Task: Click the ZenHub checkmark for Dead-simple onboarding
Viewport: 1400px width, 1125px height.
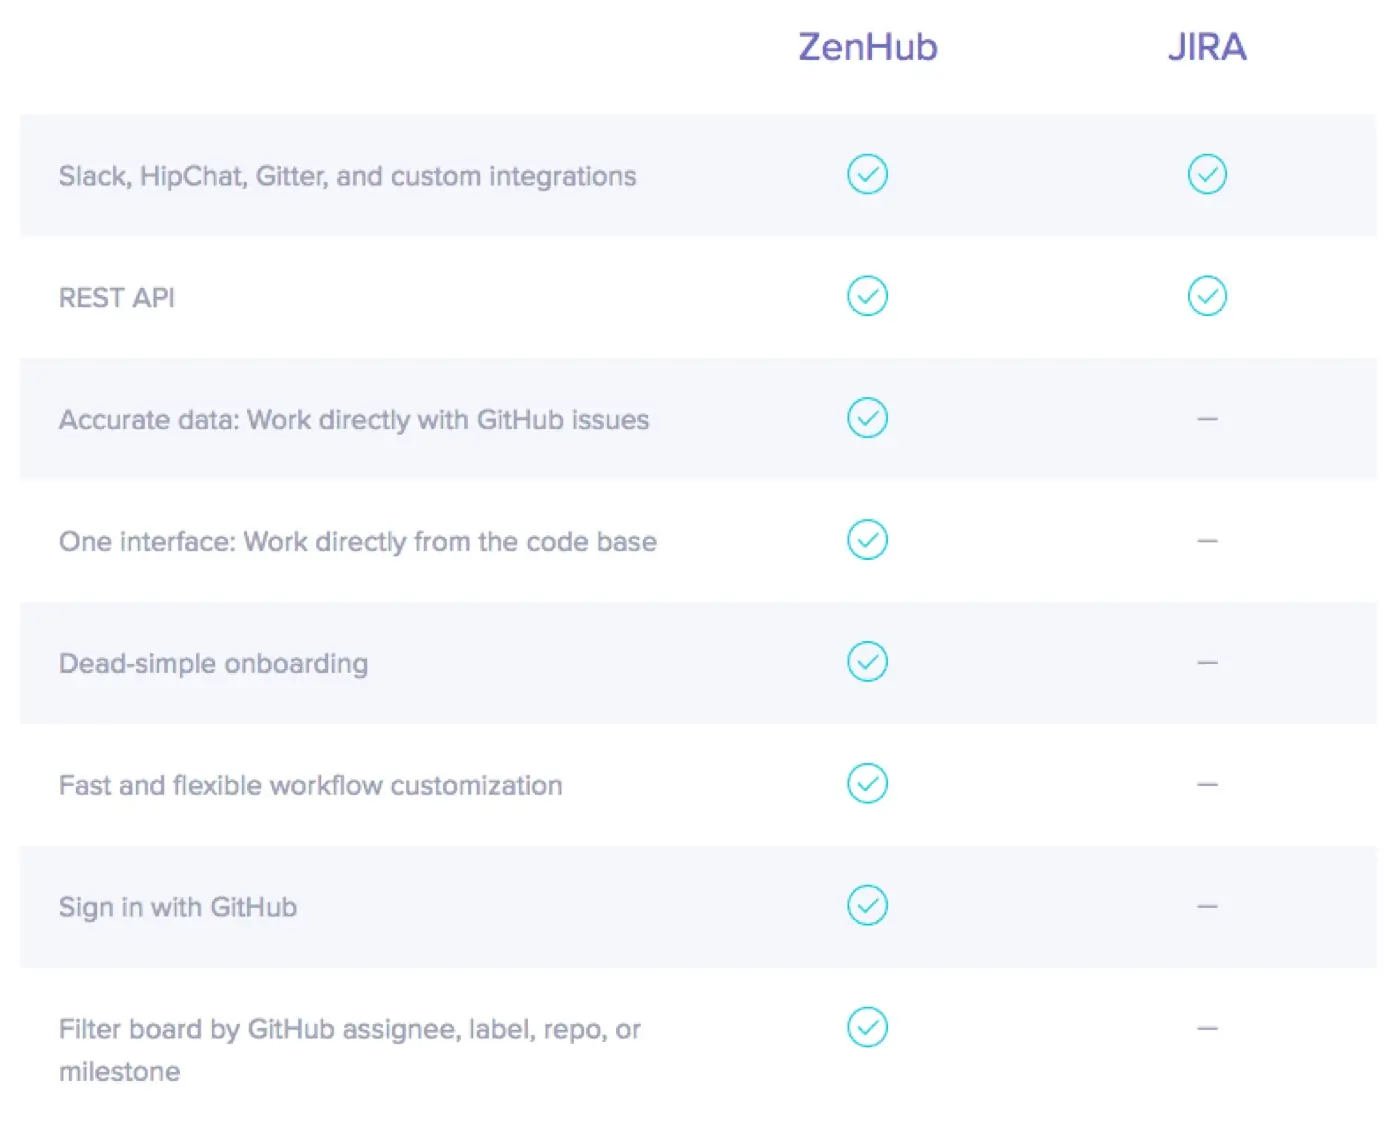Action: click(x=867, y=662)
